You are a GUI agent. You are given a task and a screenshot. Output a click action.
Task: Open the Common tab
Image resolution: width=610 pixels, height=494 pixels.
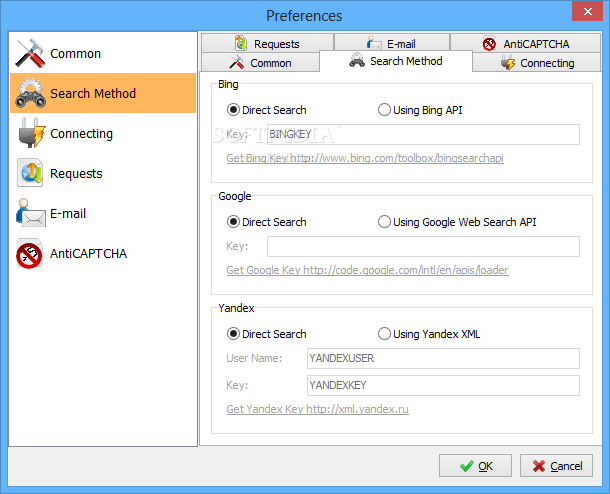point(260,62)
